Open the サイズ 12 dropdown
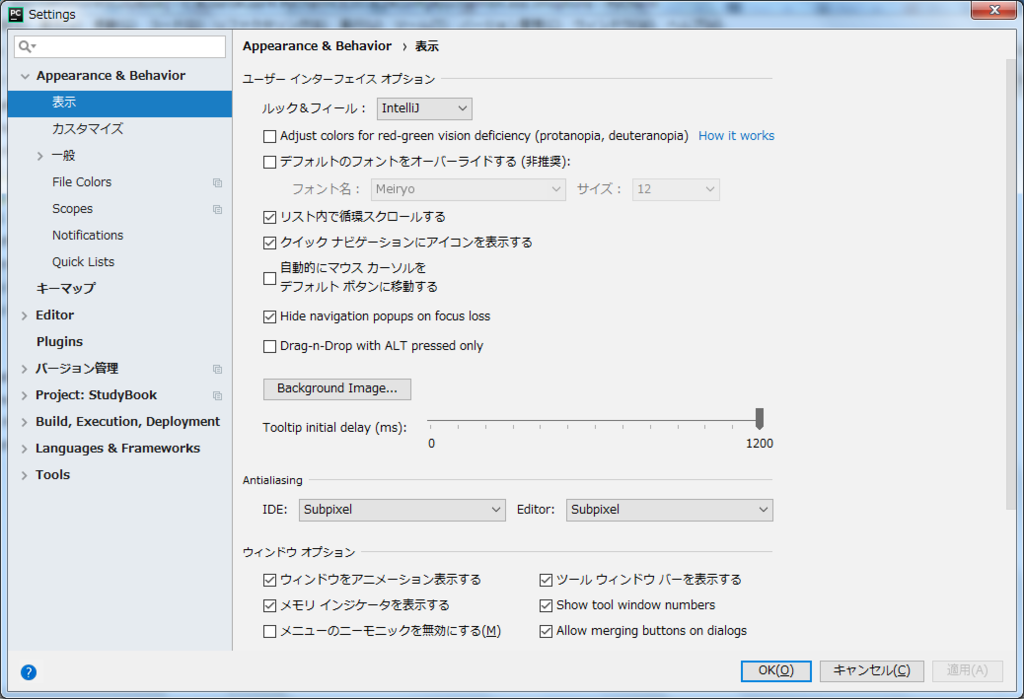The height and width of the screenshot is (699, 1024). pyautogui.click(x=676, y=189)
